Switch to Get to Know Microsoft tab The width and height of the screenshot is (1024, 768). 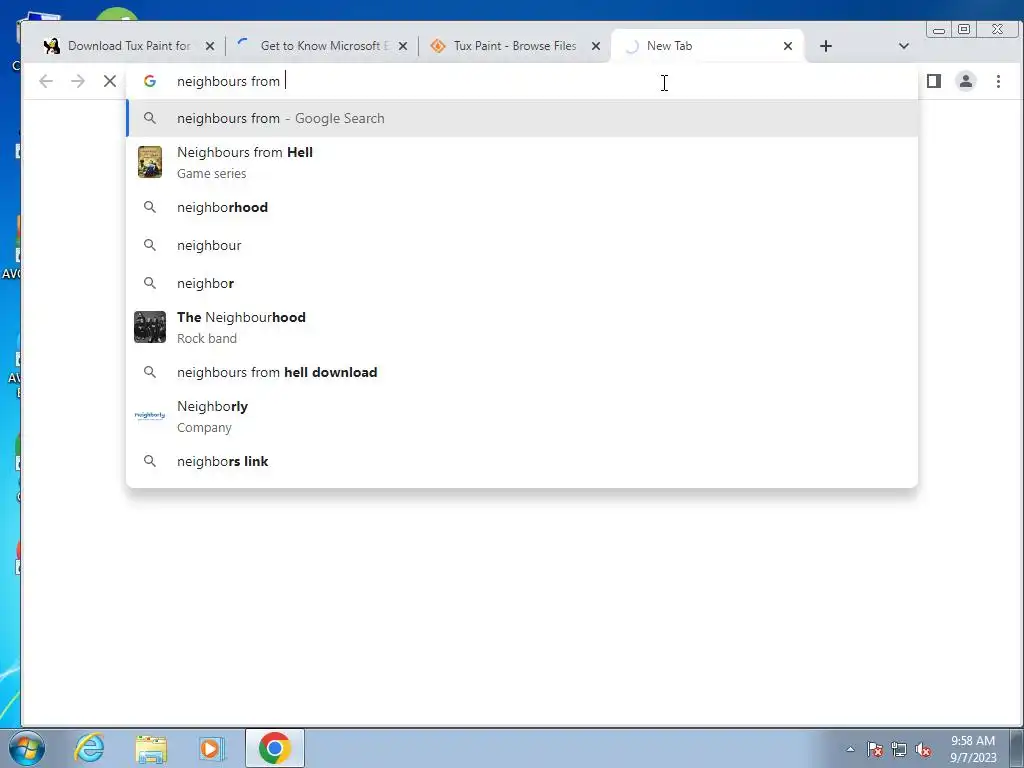click(x=321, y=46)
